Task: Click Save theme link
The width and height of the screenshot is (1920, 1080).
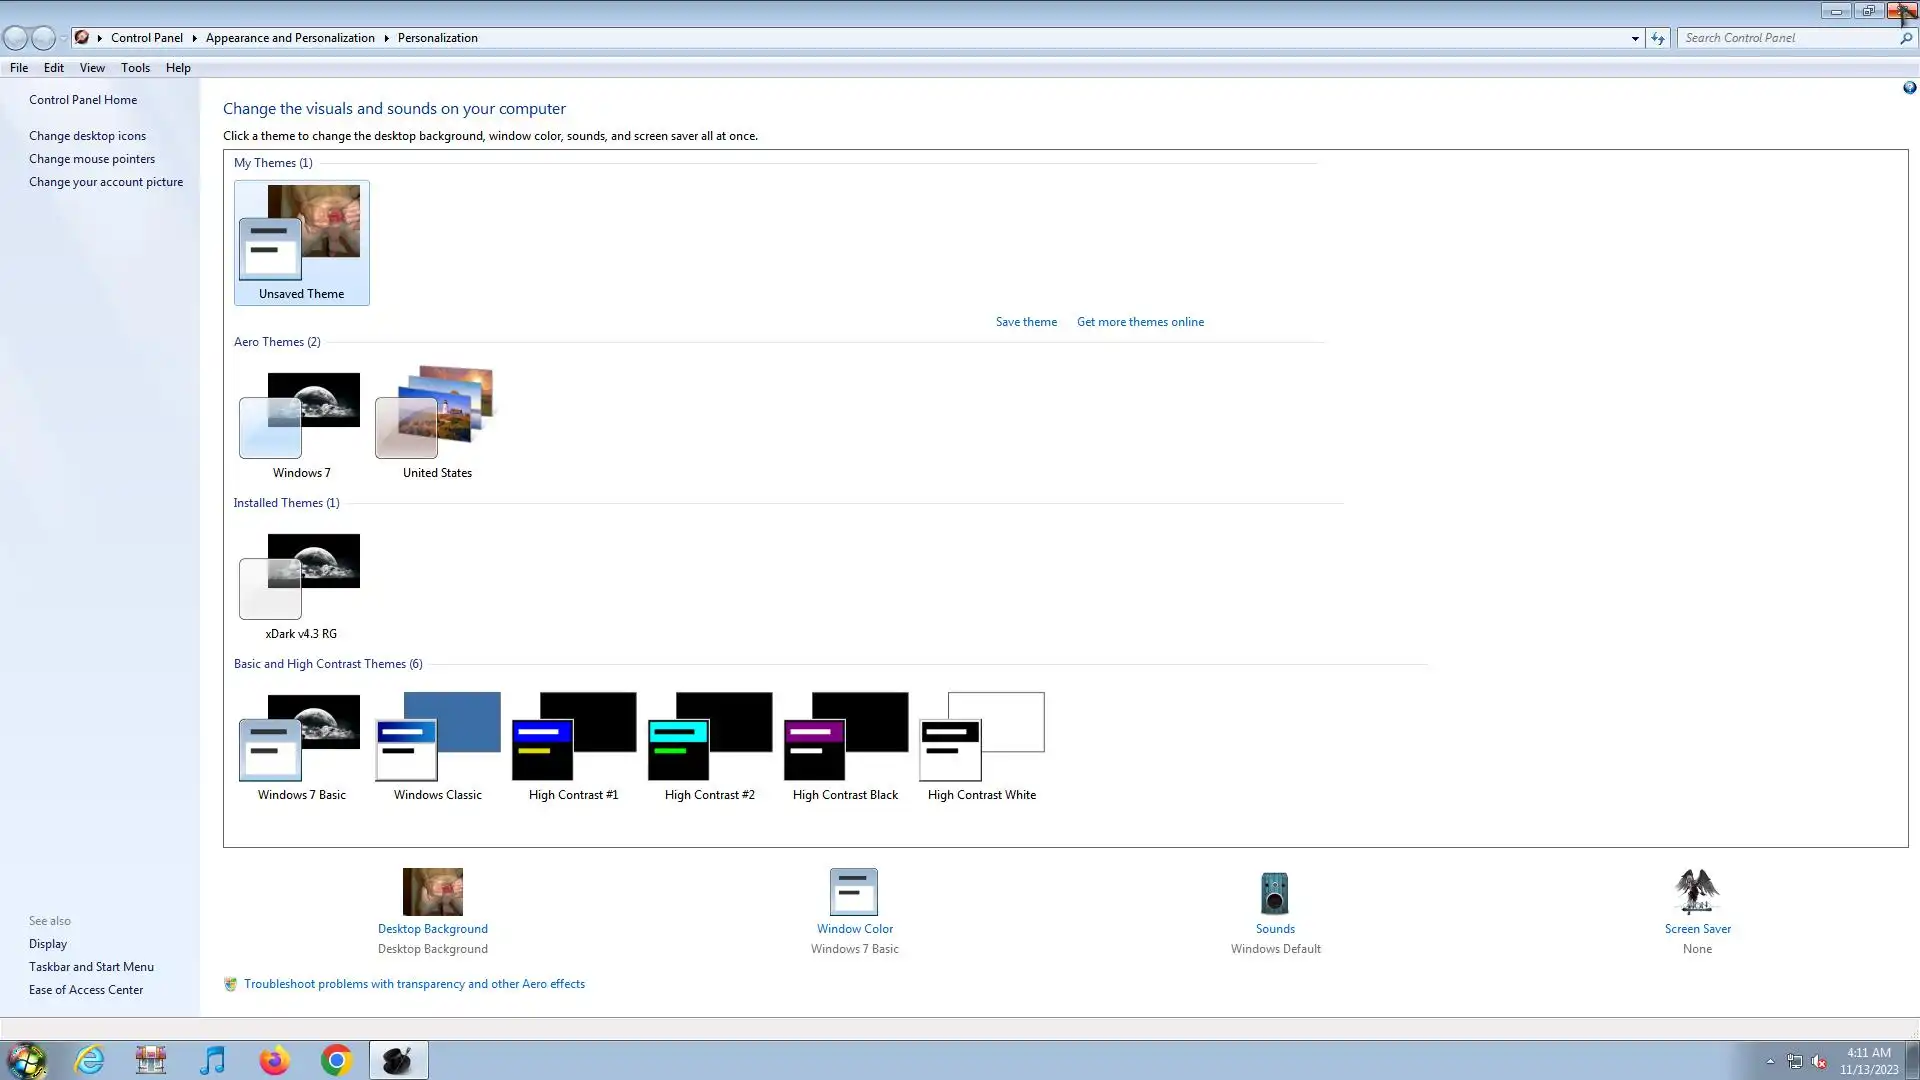Action: [1026, 322]
